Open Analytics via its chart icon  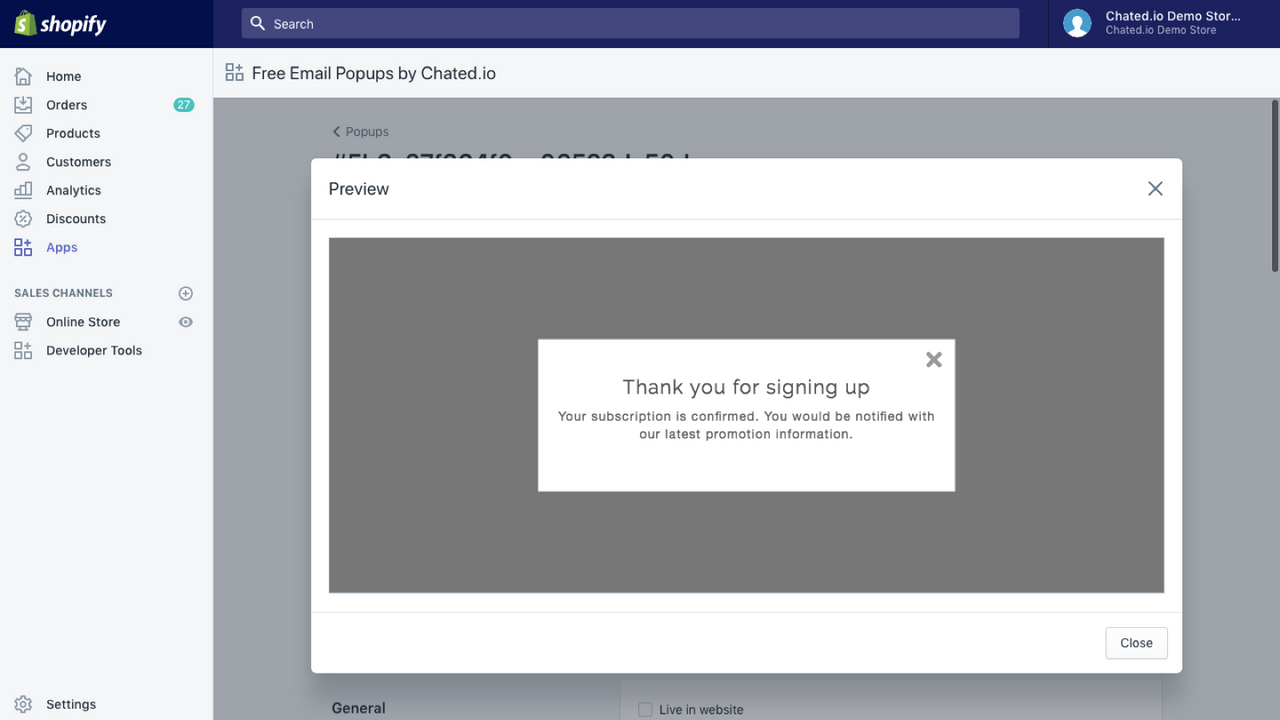click(22, 190)
